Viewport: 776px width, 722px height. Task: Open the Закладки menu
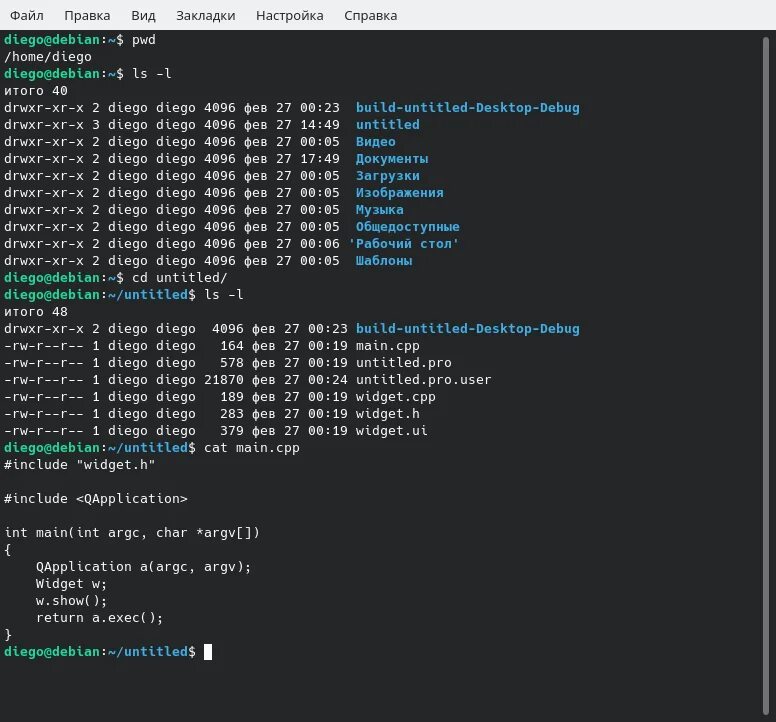pyautogui.click(x=205, y=15)
